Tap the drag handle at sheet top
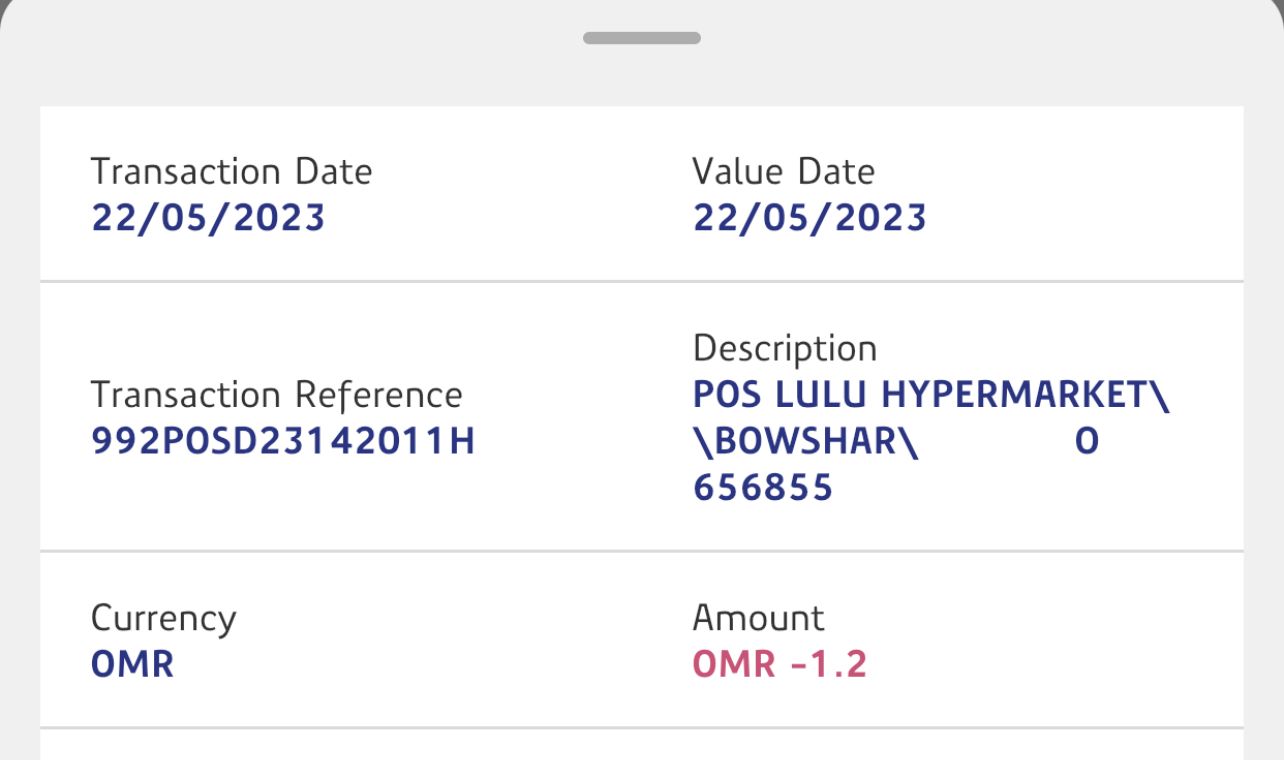The height and width of the screenshot is (760, 1284). pos(642,38)
